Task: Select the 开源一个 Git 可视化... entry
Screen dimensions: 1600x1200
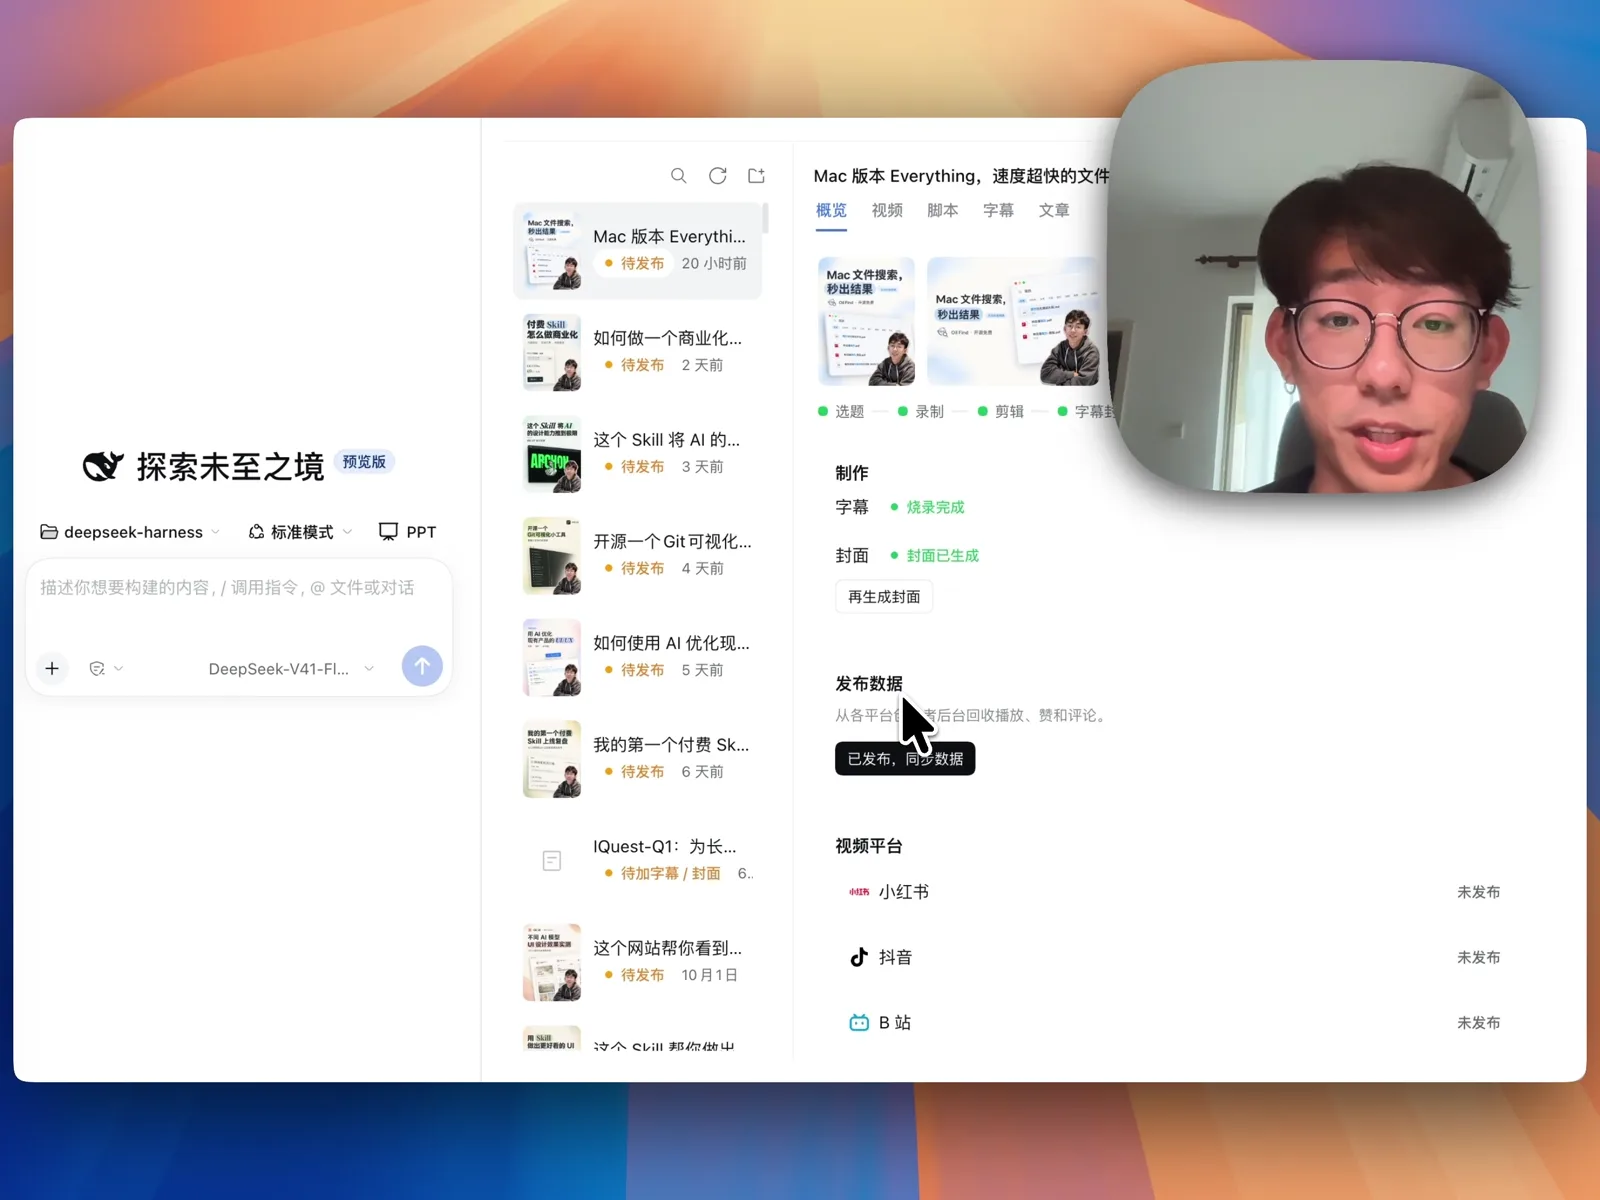Action: [x=638, y=555]
